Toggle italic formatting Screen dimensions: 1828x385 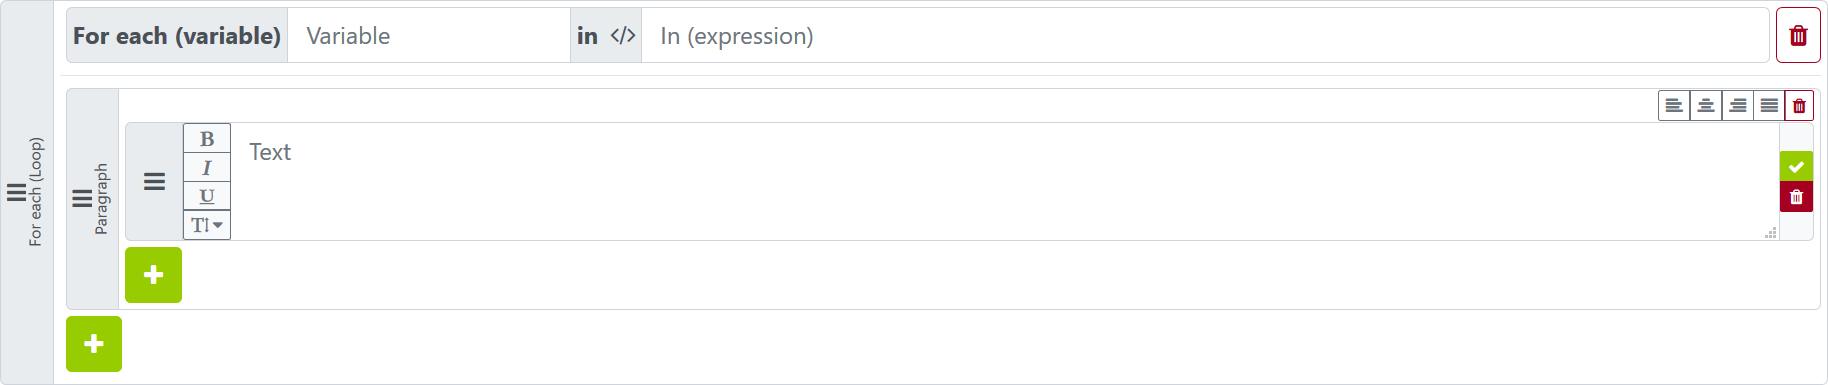click(207, 167)
